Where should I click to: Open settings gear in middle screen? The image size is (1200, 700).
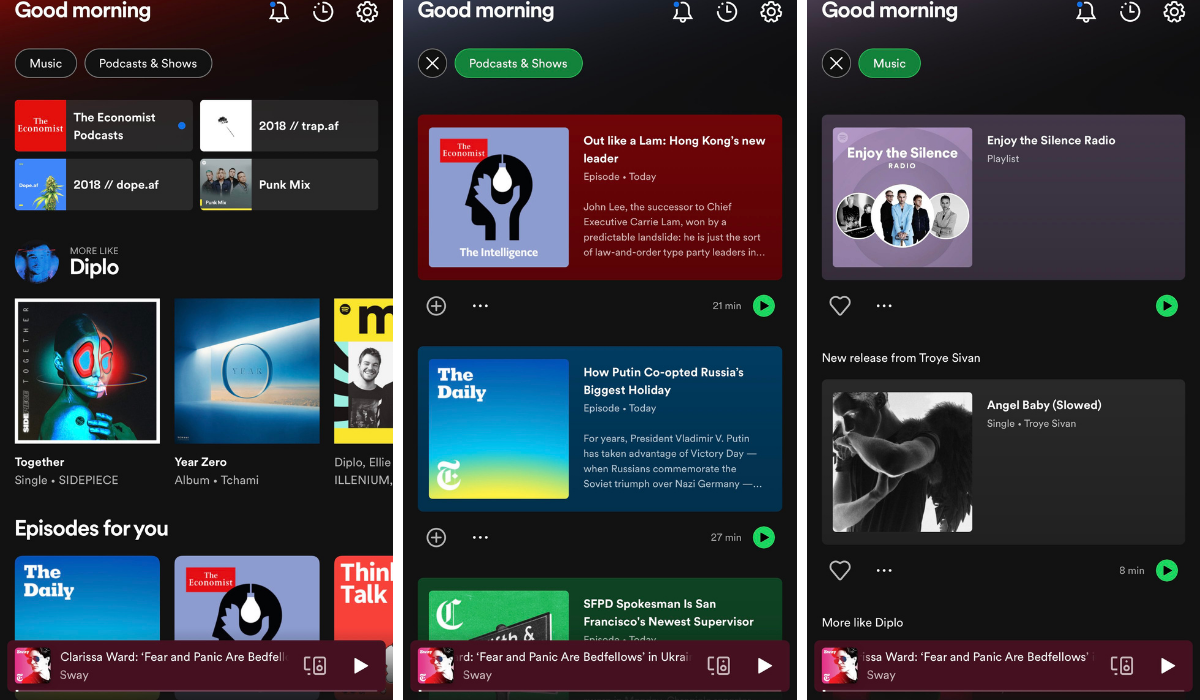point(771,12)
